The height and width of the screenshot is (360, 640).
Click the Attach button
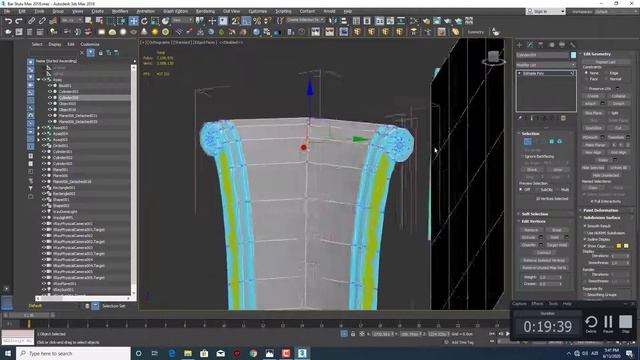[591, 104]
